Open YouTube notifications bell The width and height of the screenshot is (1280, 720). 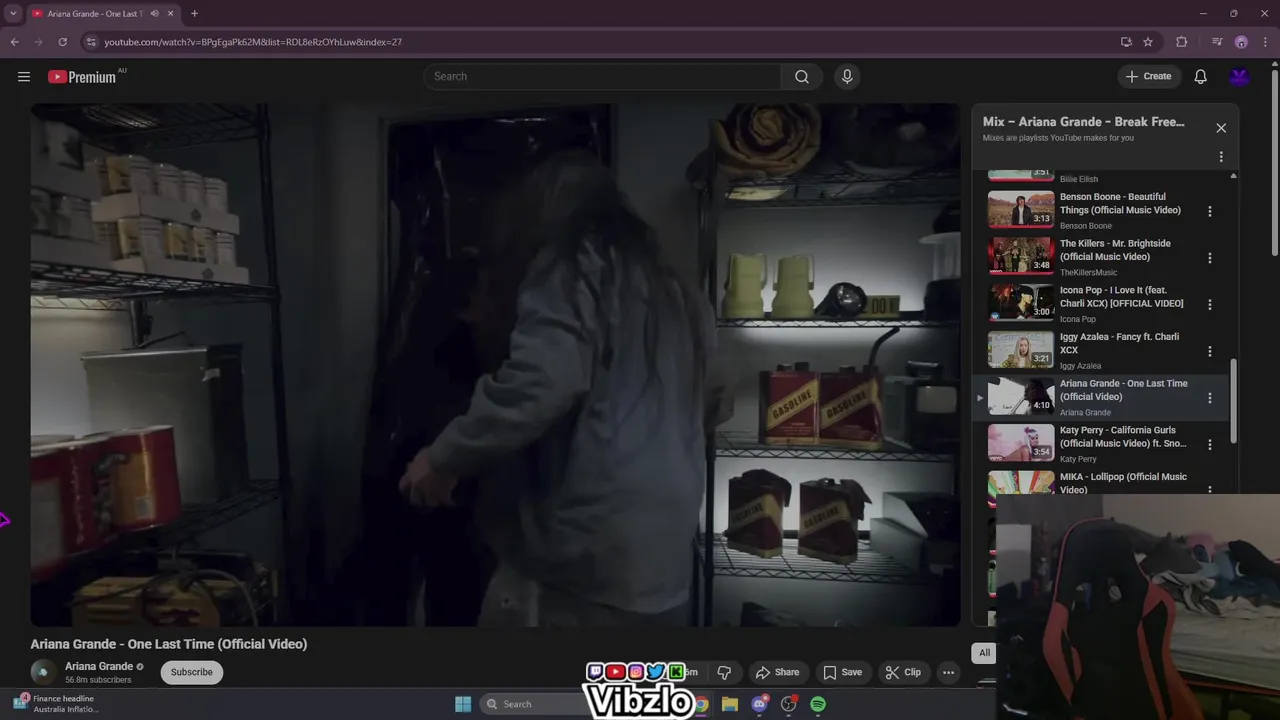[1201, 77]
